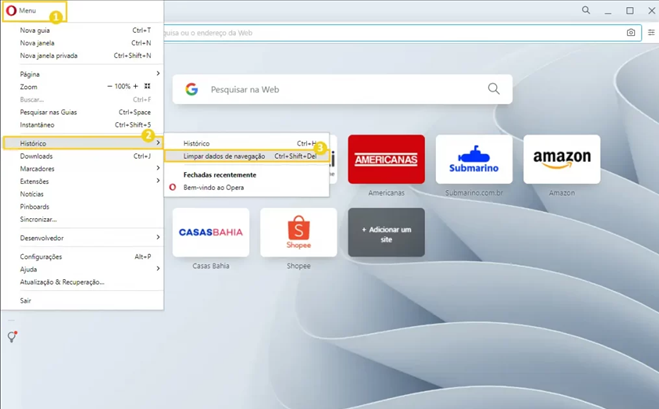The height and width of the screenshot is (409, 659).
Task: Click the camera snapshot icon in address bar
Action: click(630, 33)
